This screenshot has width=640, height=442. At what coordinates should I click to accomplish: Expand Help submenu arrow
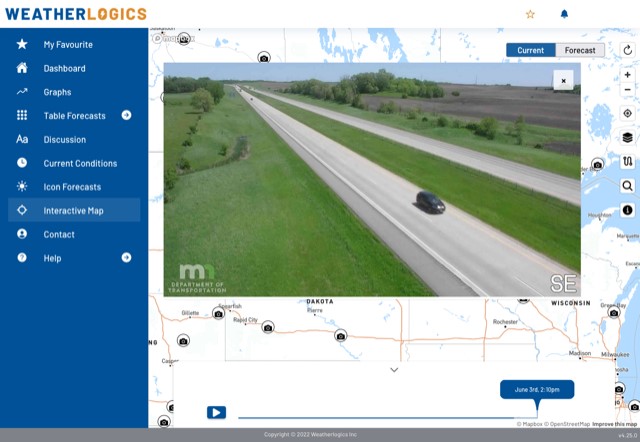[x=127, y=257]
